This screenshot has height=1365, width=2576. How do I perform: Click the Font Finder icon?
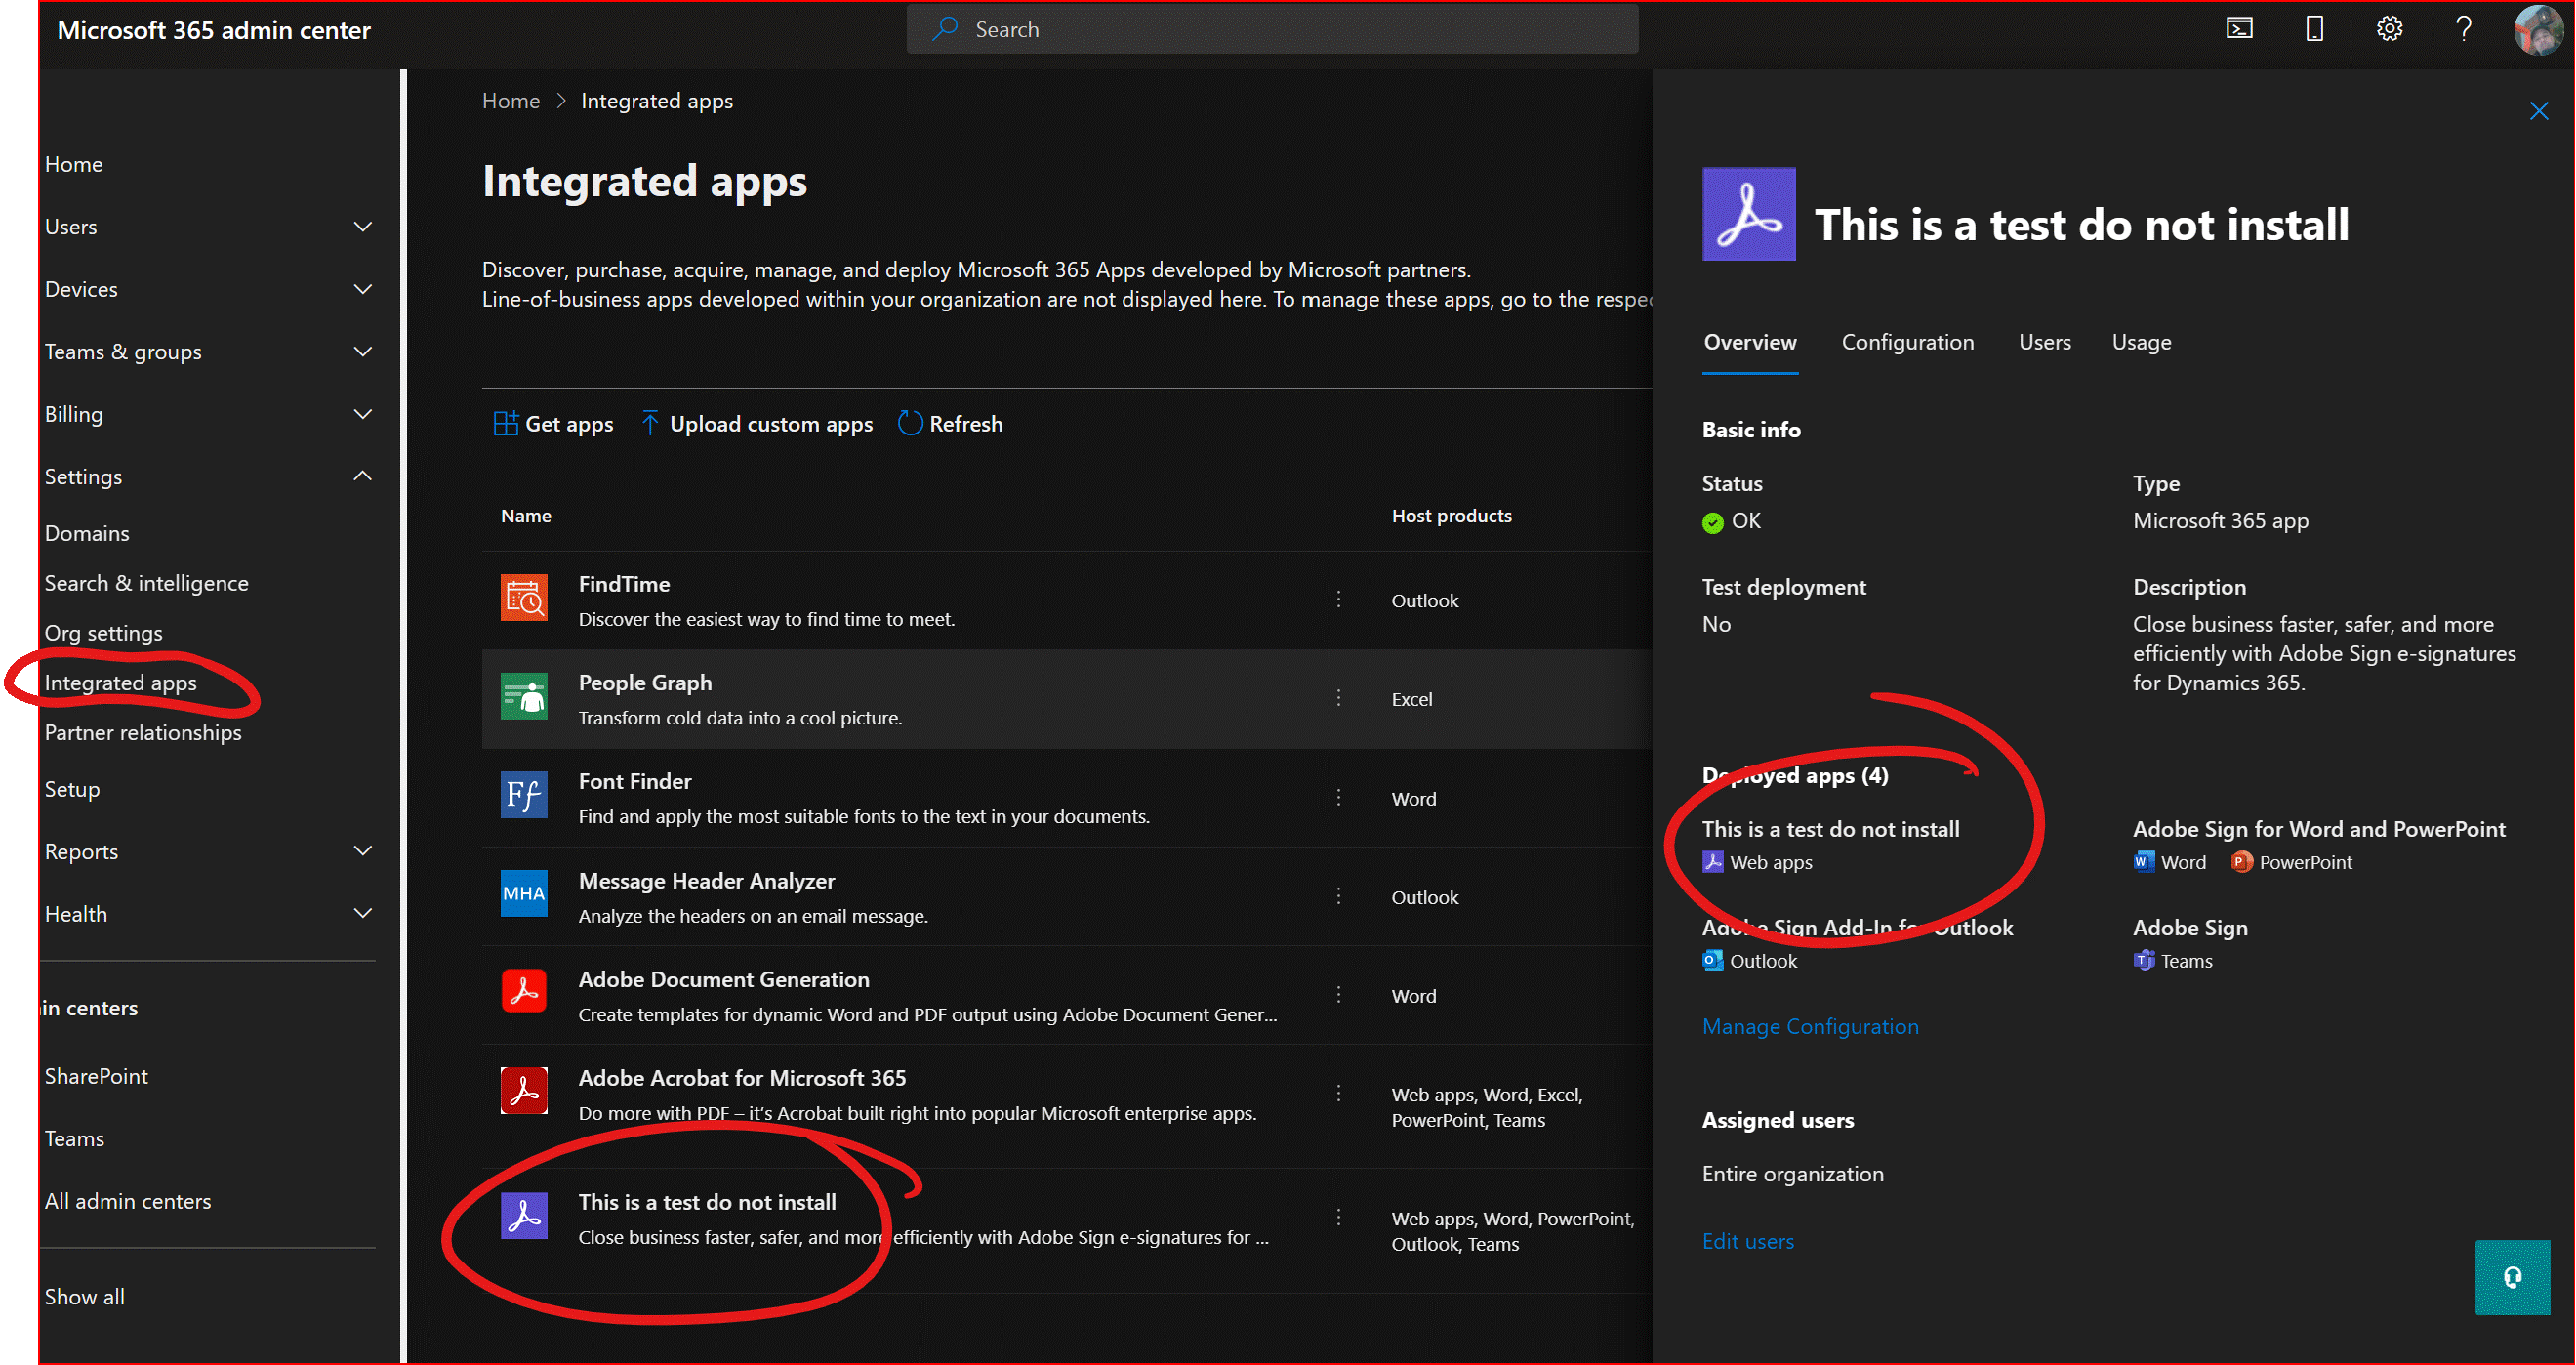click(x=524, y=795)
